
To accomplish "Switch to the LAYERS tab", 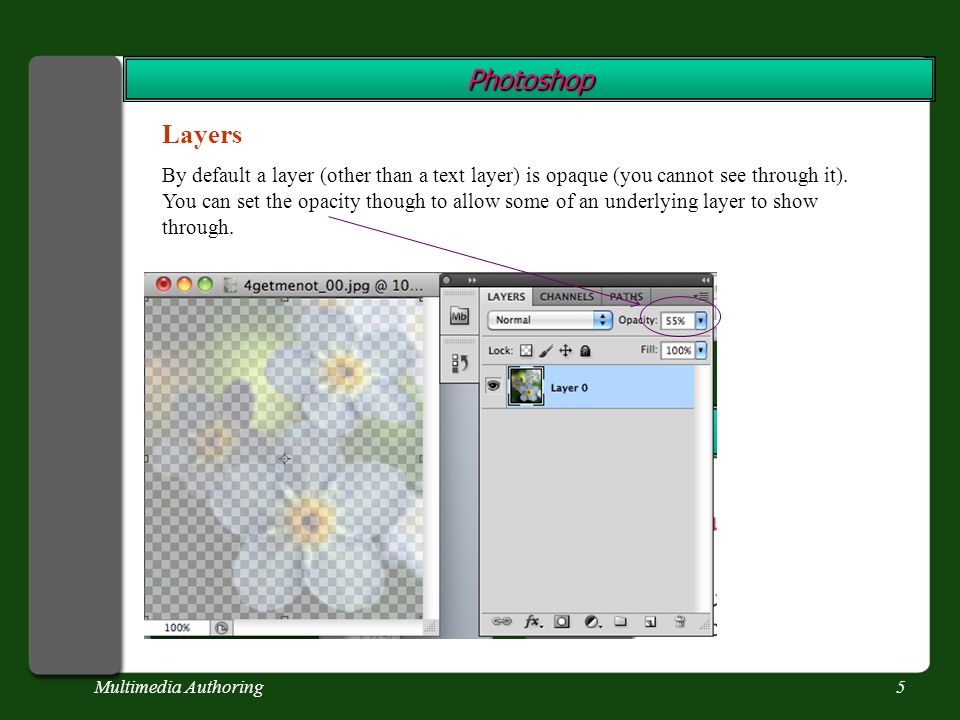I will tap(506, 296).
